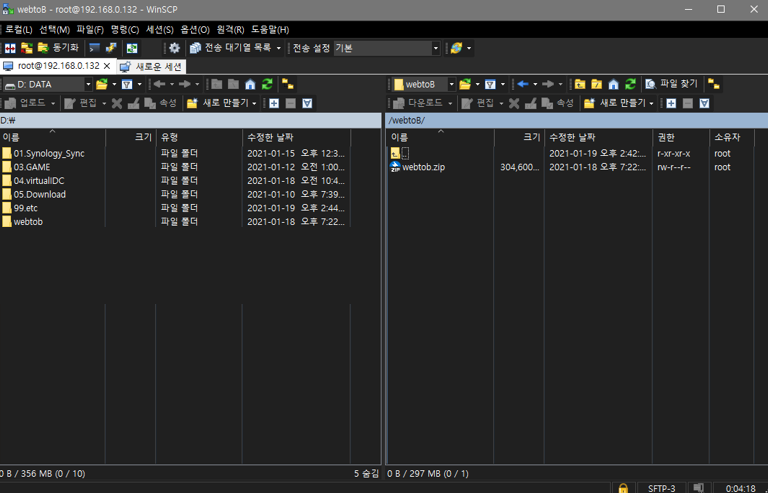Open the 도움말(H) menu
768x493 pixels.
point(270,29)
